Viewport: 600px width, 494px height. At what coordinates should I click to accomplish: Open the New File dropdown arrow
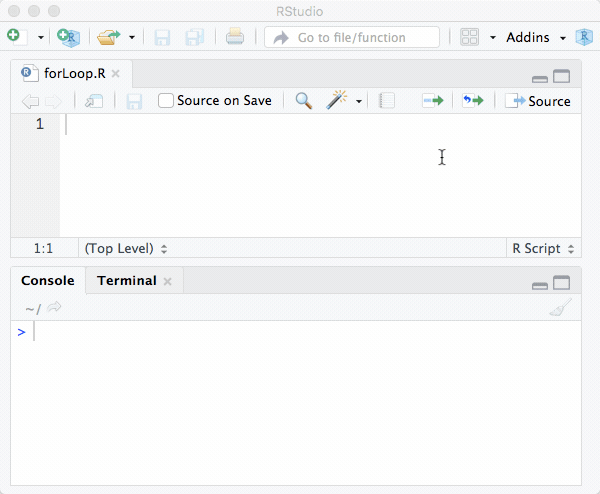[41, 37]
